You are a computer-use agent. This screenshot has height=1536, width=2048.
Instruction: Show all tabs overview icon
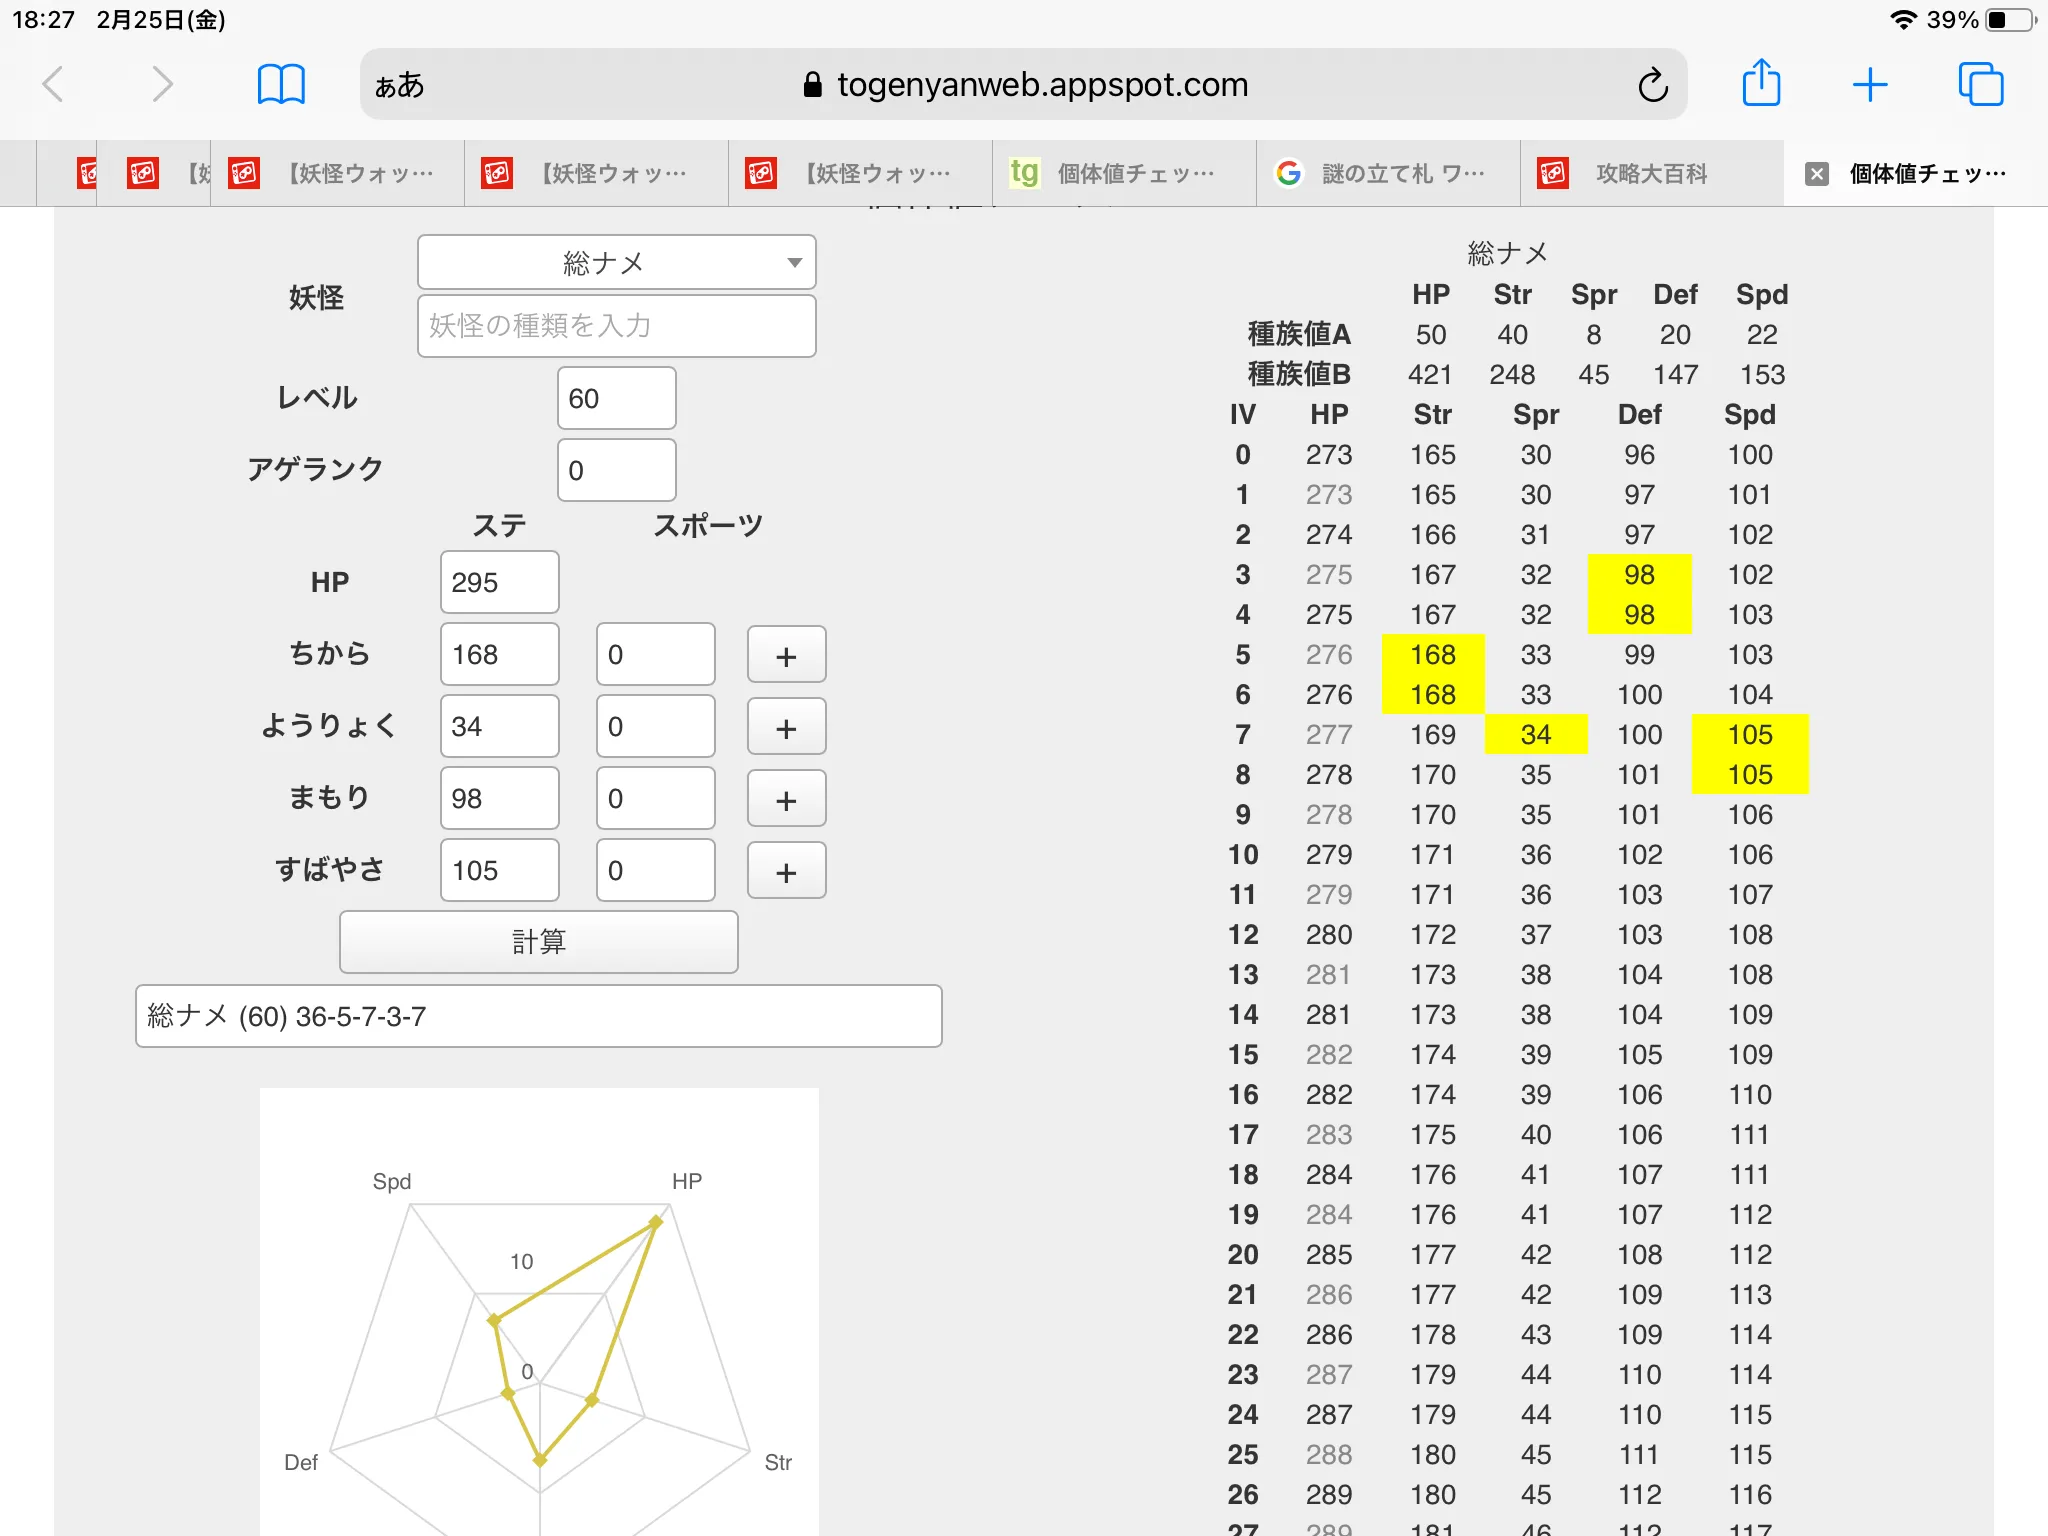(x=1980, y=85)
